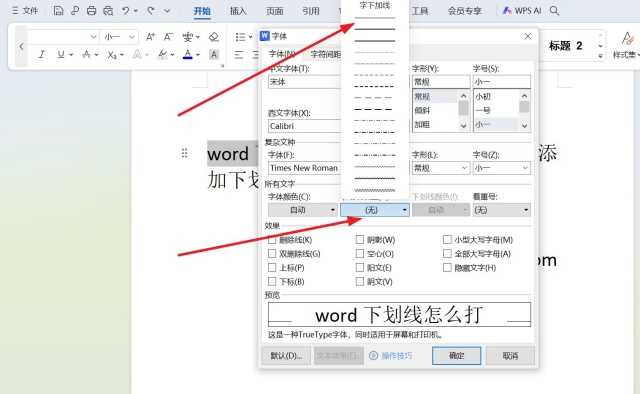Expand the style gallery more arrow

pyautogui.click(x=600, y=56)
